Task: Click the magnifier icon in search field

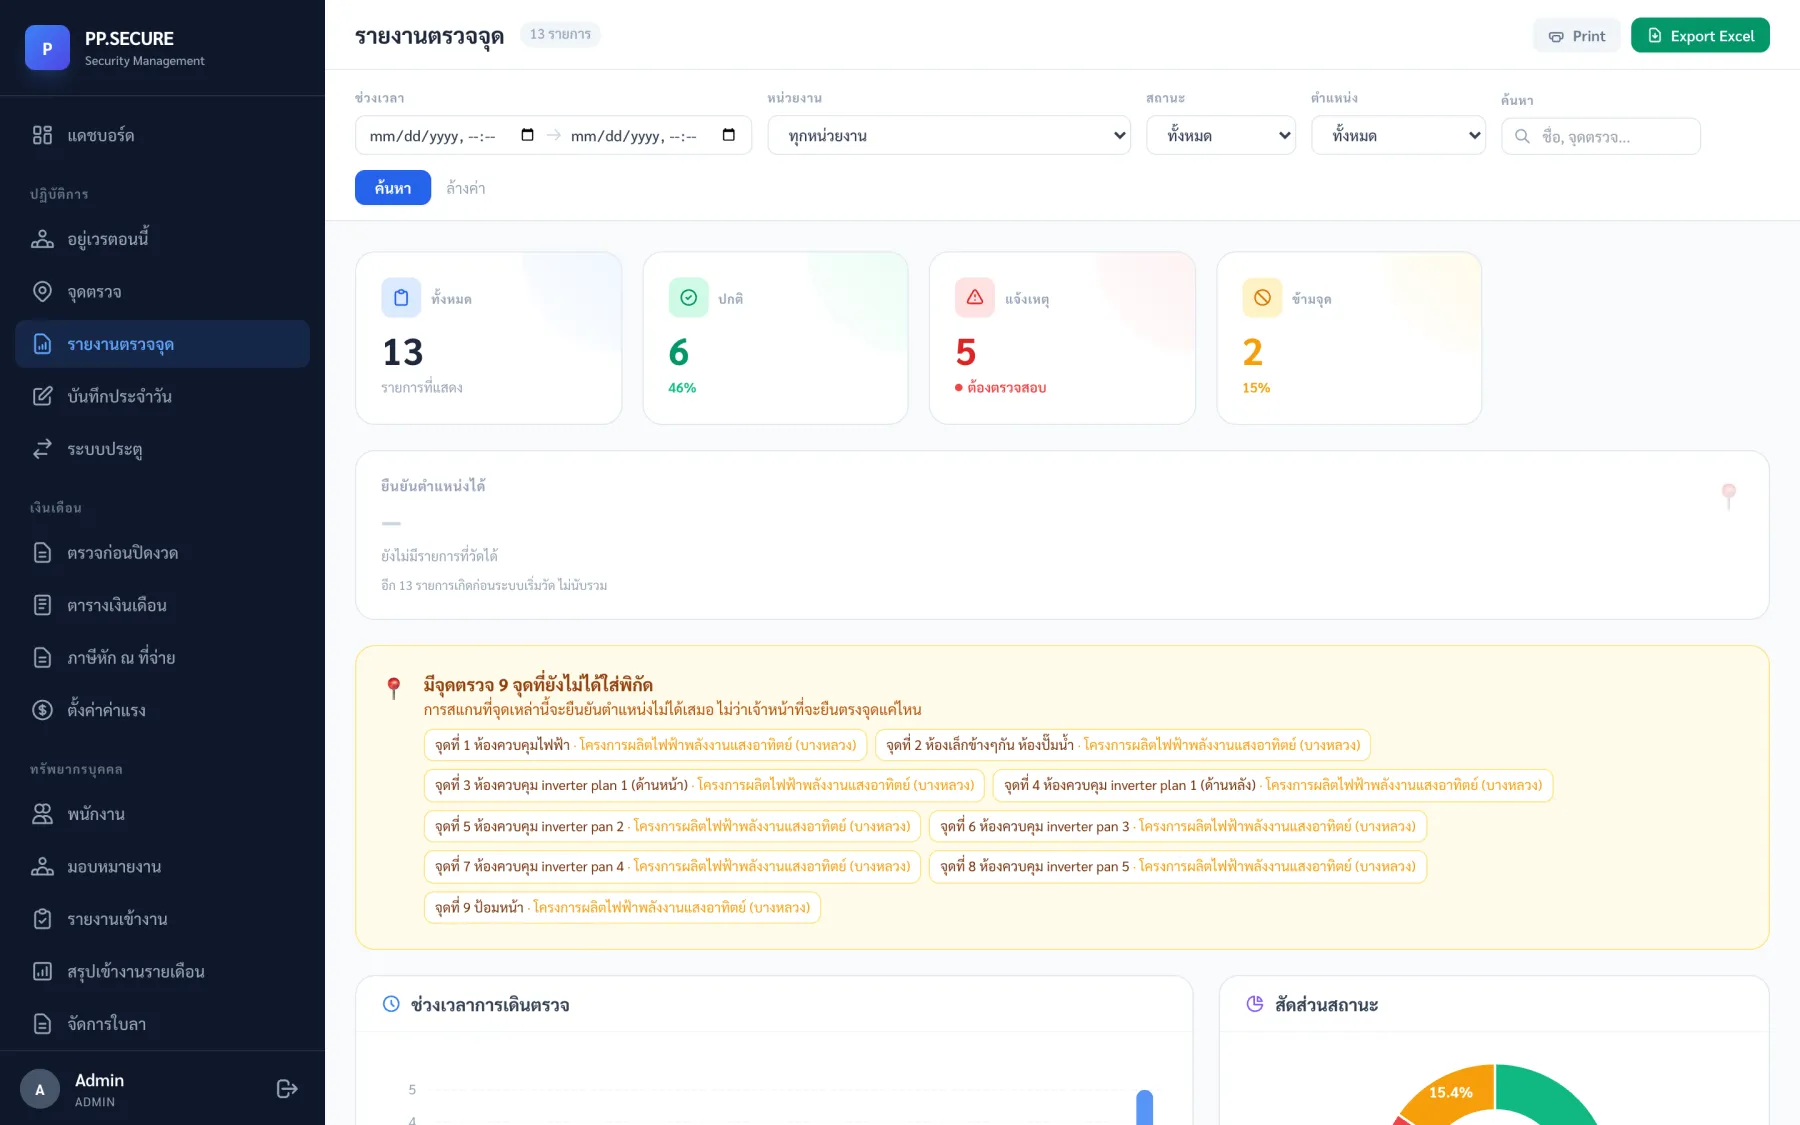Action: (1522, 136)
